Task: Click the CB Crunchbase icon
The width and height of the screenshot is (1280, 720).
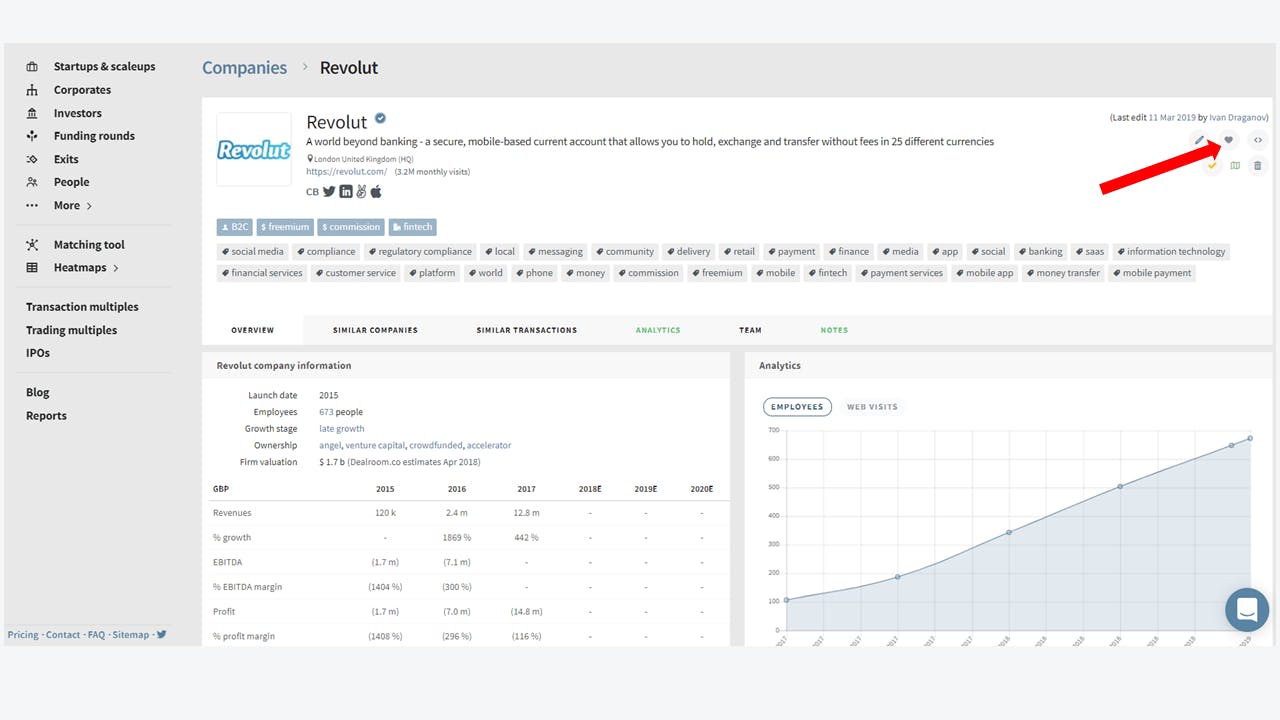Action: click(x=311, y=191)
